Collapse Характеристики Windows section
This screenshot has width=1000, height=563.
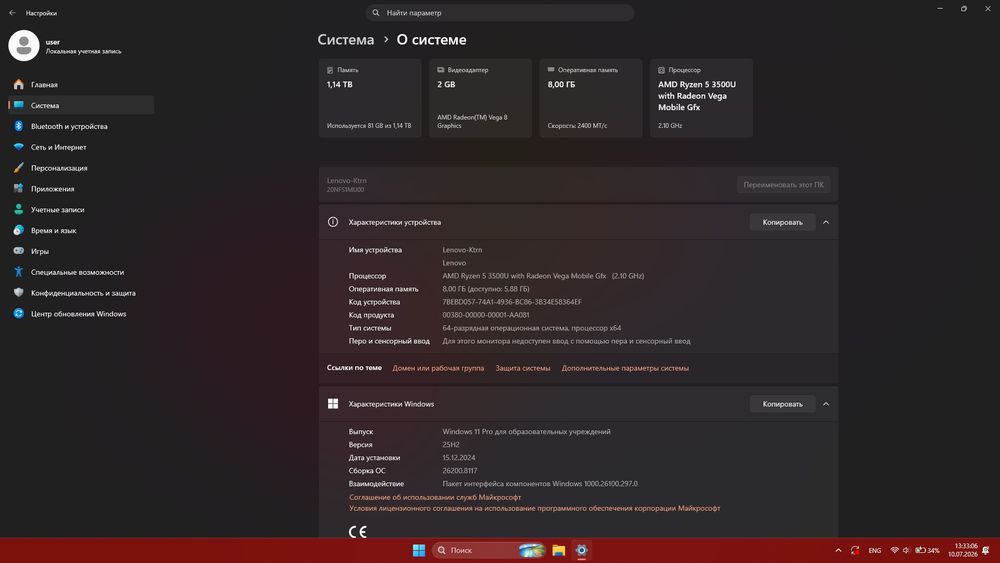click(826, 404)
